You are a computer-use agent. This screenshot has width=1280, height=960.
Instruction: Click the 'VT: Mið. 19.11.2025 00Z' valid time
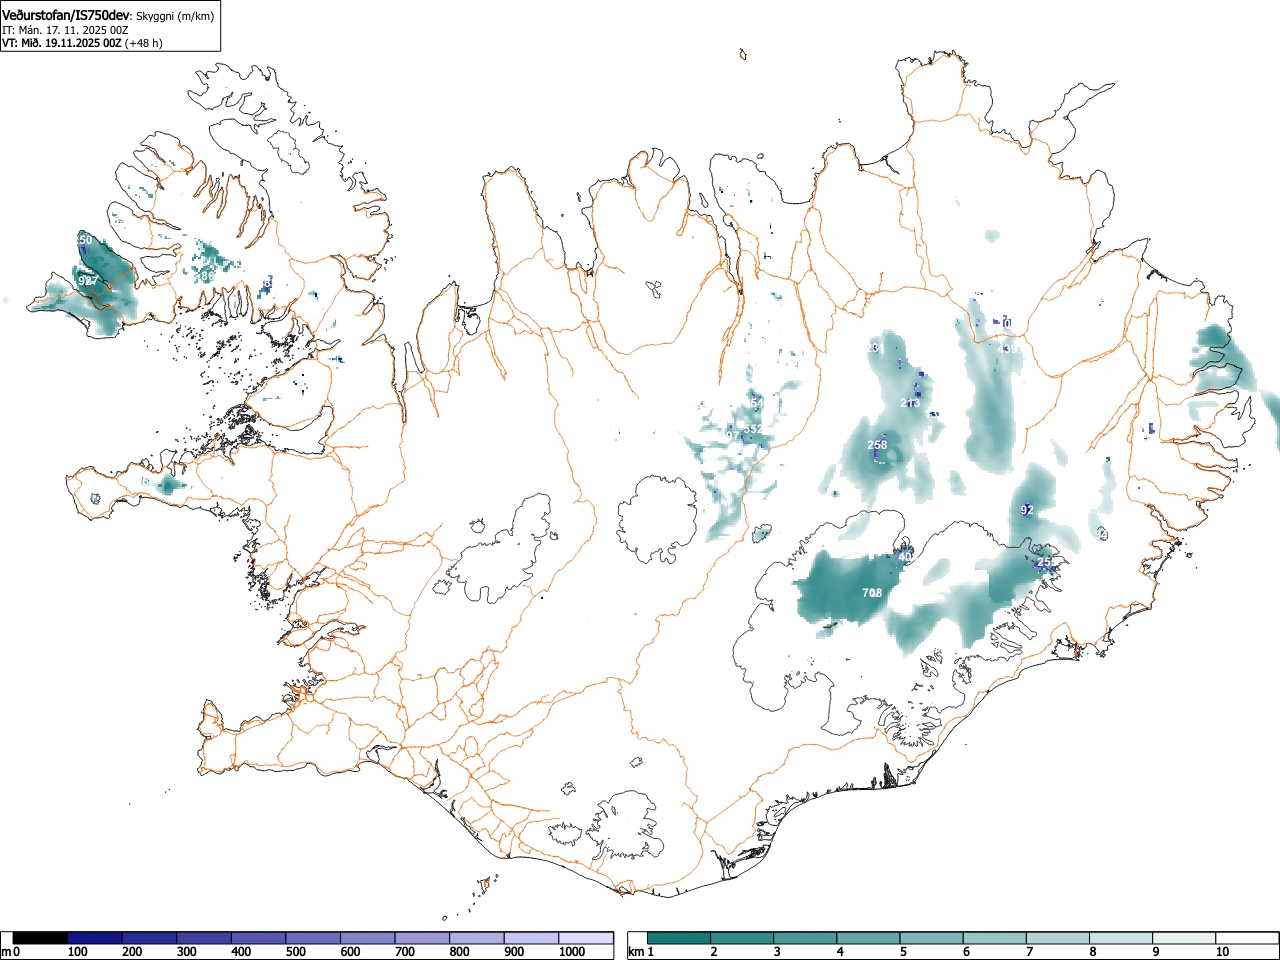coord(62,43)
